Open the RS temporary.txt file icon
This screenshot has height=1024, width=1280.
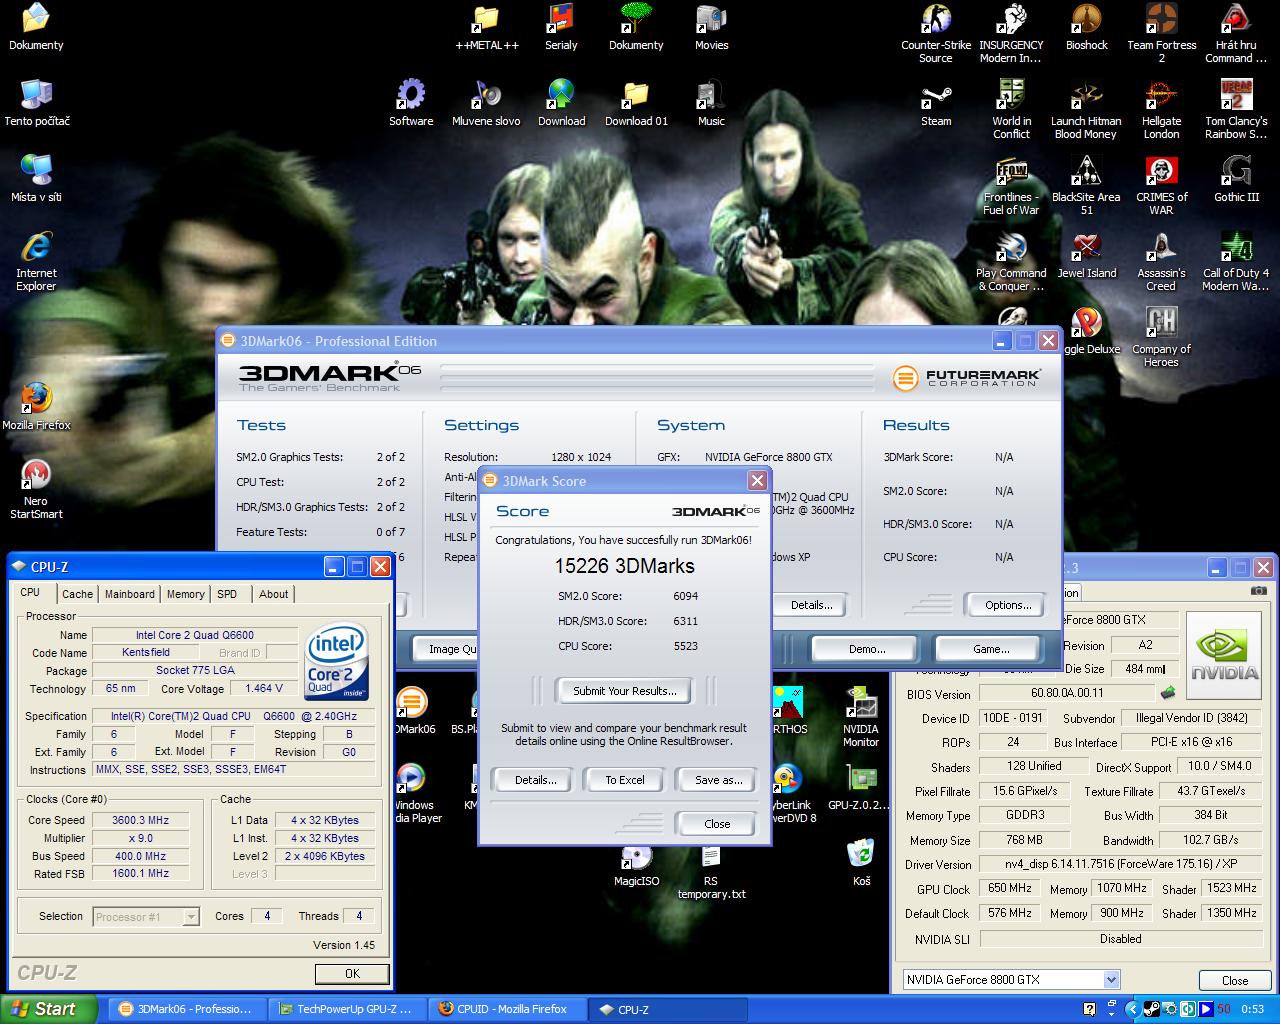coord(711,871)
